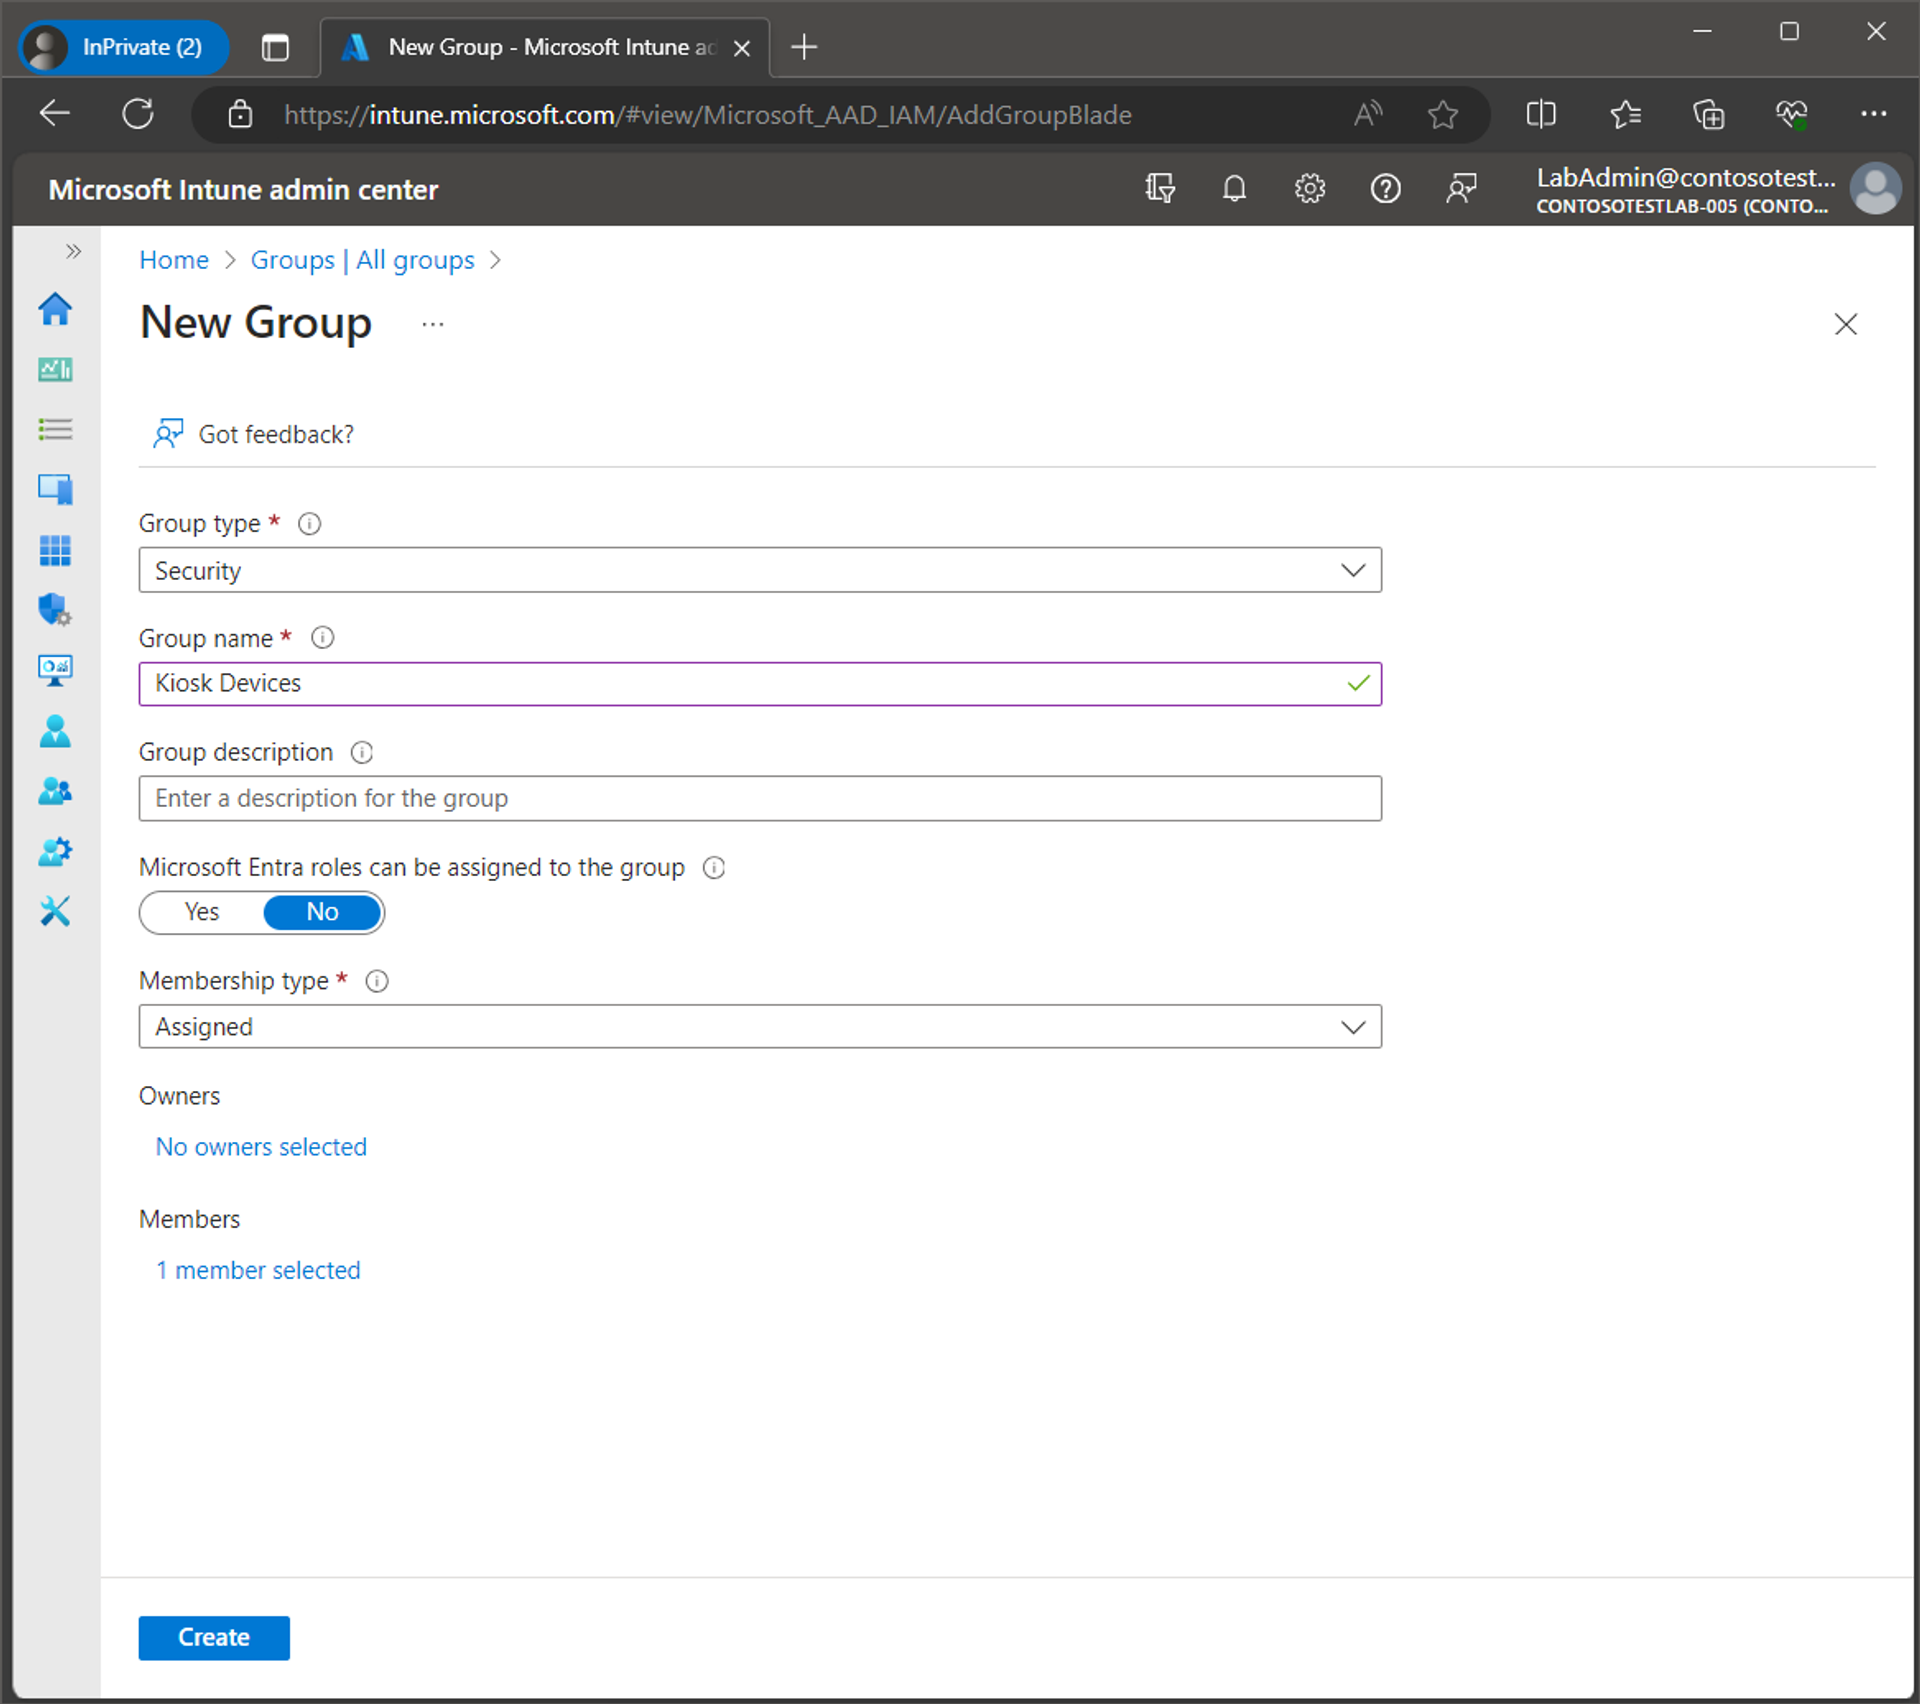
Task: Open help question mark icon
Action: (1385, 189)
